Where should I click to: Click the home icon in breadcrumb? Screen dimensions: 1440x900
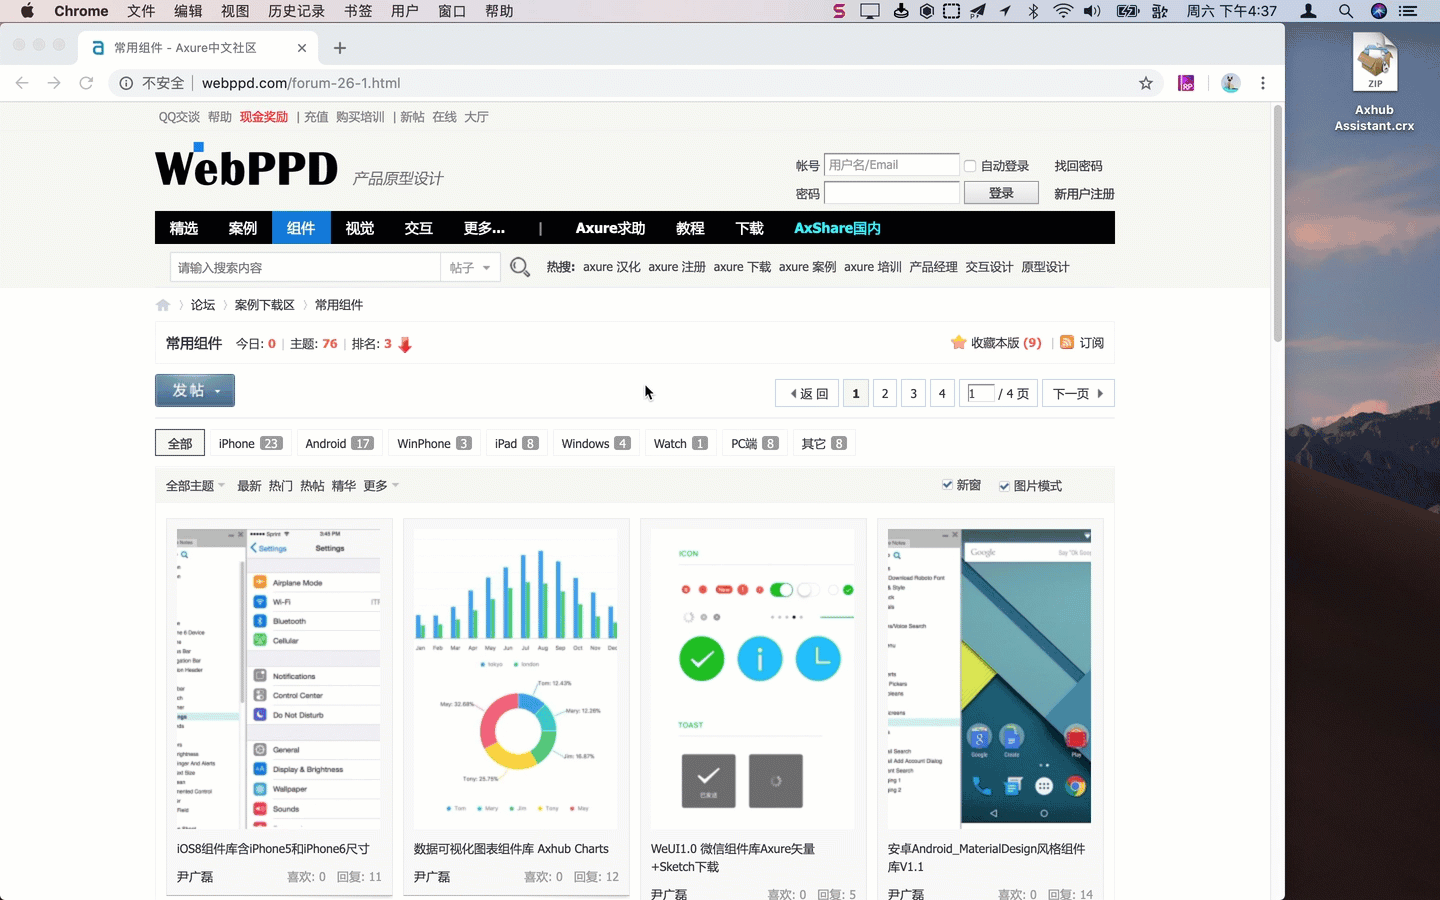(163, 305)
